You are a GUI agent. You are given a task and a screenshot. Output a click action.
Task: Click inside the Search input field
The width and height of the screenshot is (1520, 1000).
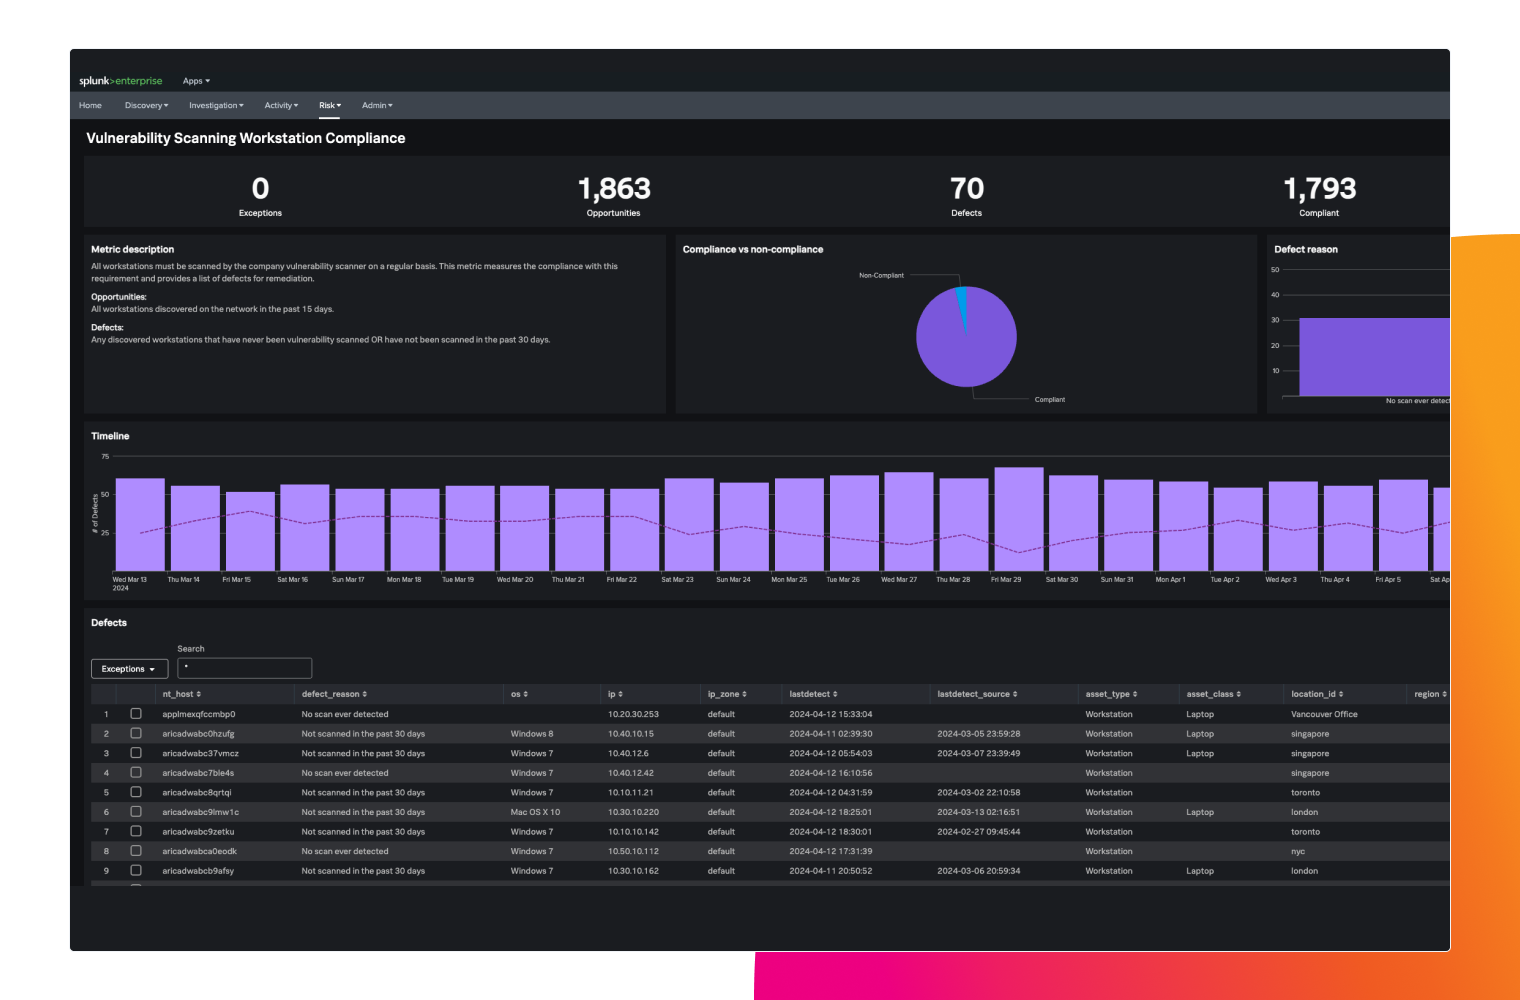click(244, 668)
